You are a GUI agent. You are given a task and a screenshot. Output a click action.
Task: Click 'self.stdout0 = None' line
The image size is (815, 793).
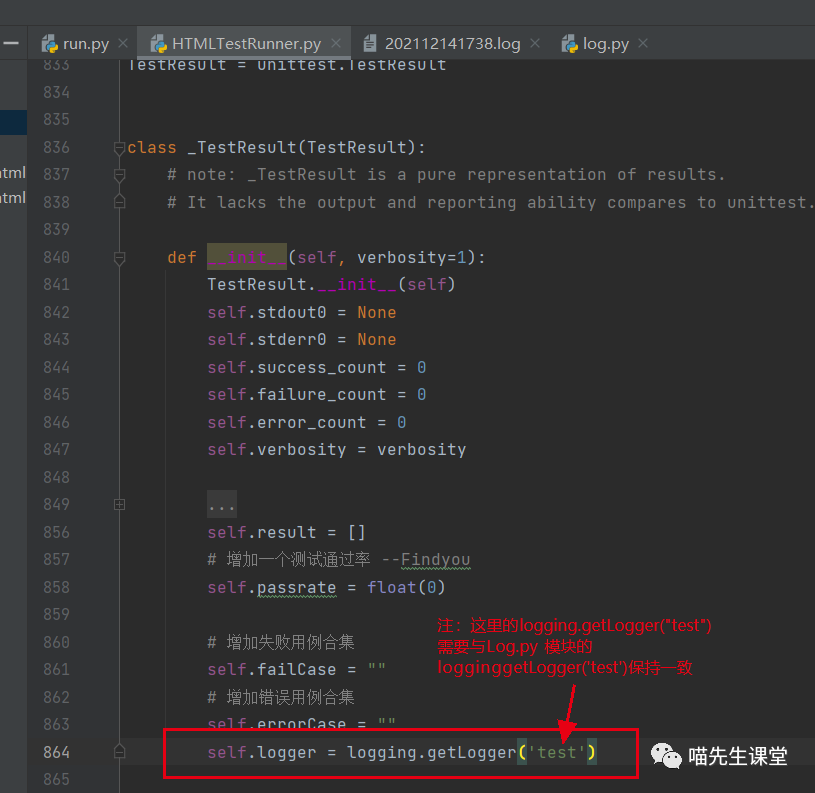click(302, 313)
